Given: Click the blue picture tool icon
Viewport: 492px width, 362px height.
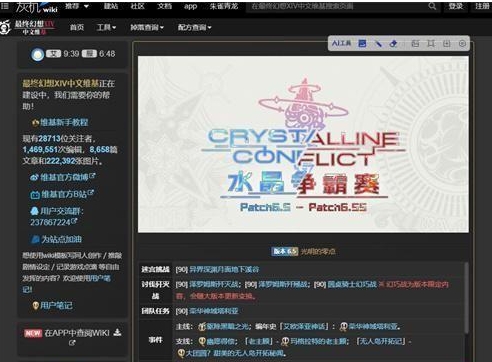Looking at the screenshot, I should 362,43.
